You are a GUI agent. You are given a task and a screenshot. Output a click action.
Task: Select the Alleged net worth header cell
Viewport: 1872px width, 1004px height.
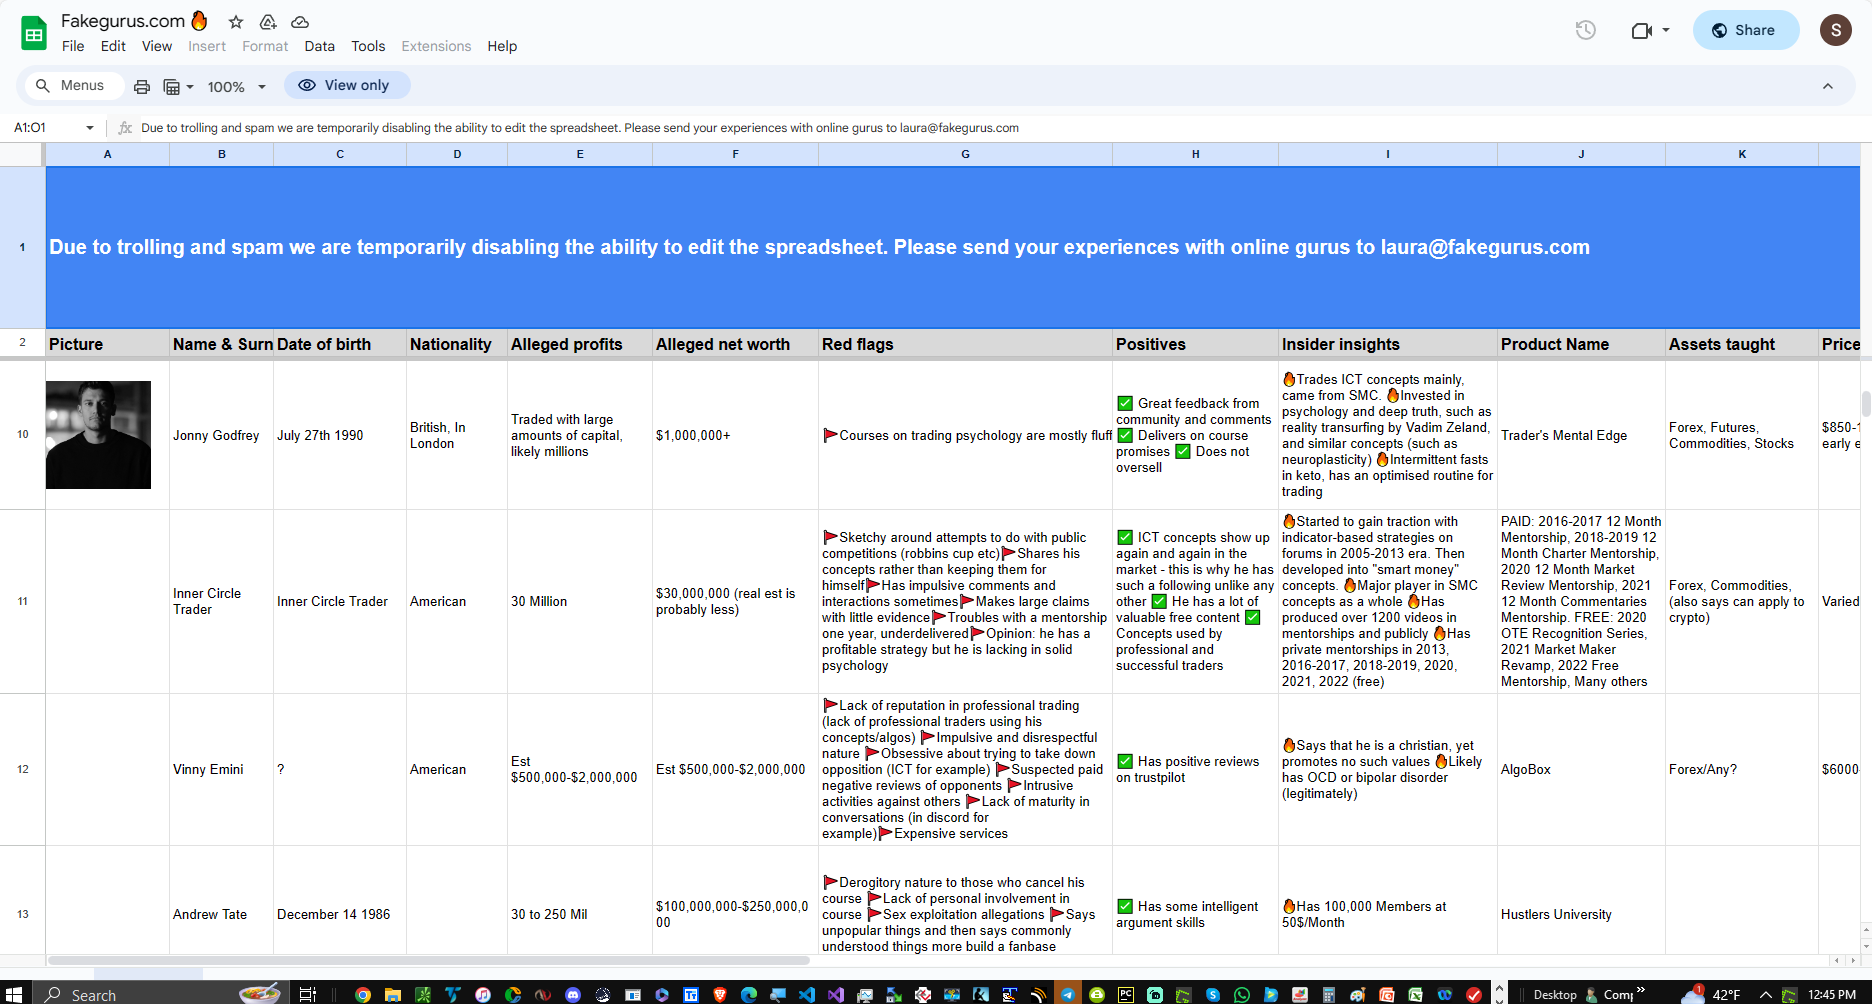click(735, 344)
